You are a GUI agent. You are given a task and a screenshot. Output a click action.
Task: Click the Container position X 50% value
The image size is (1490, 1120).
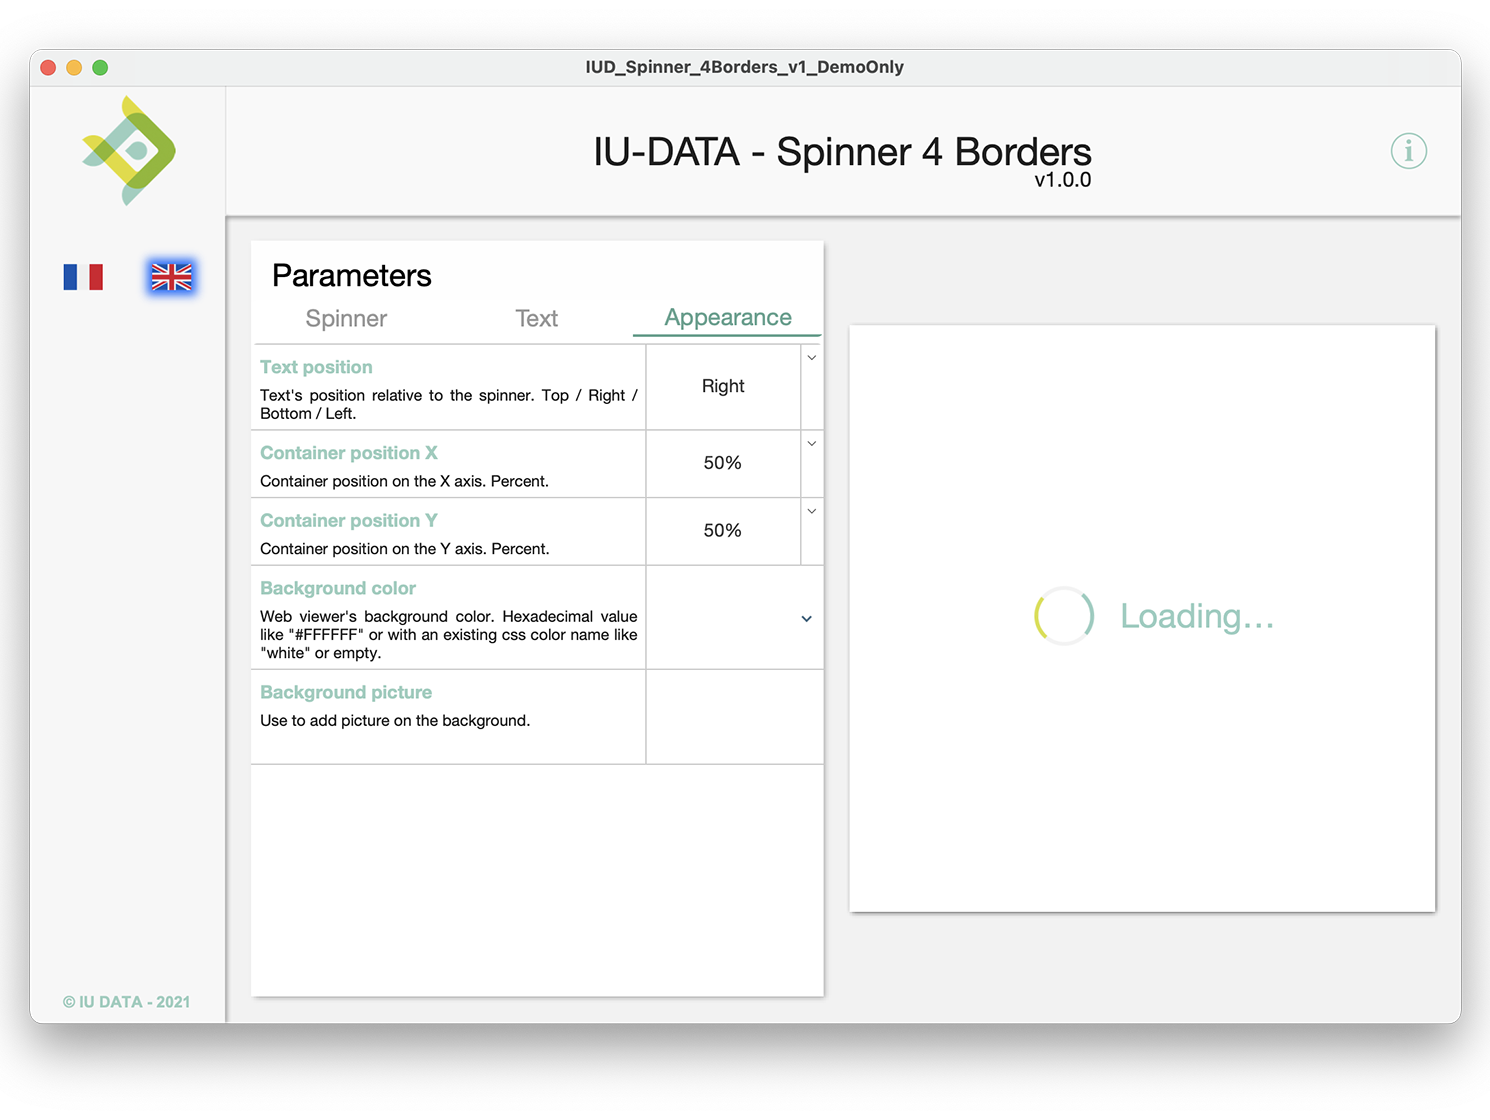(723, 463)
